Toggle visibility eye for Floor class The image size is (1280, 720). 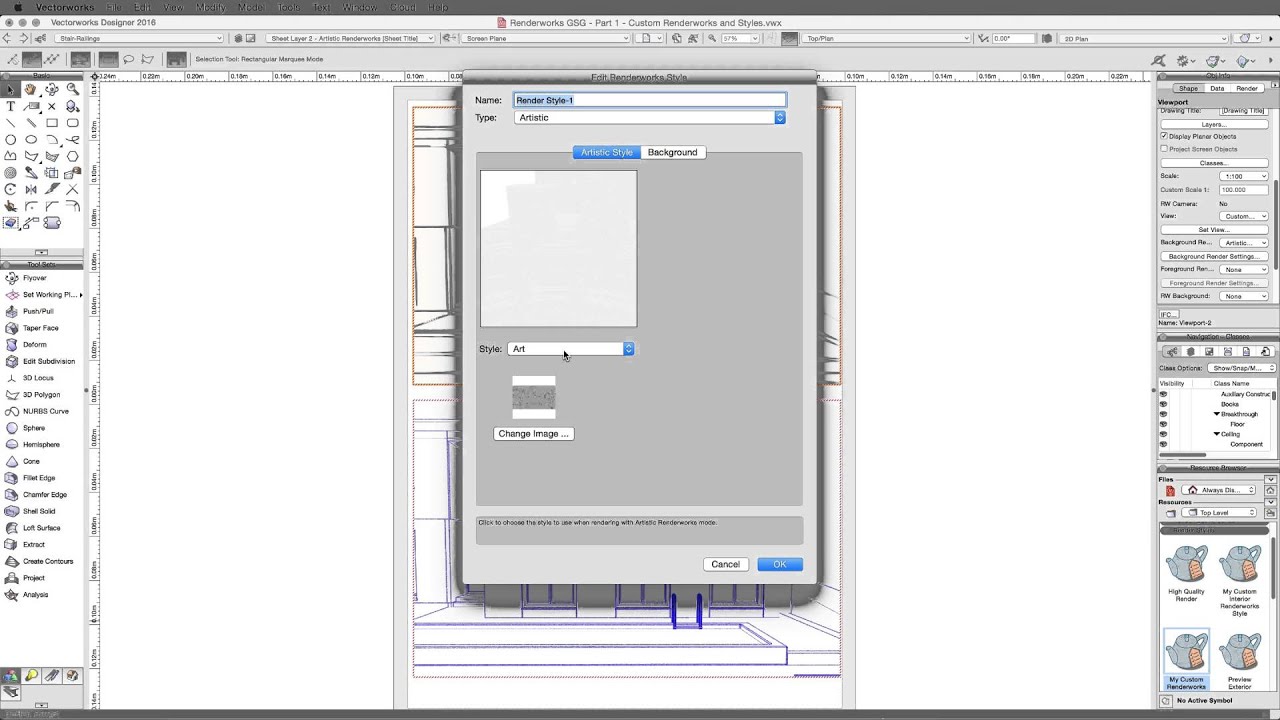pyautogui.click(x=1163, y=424)
